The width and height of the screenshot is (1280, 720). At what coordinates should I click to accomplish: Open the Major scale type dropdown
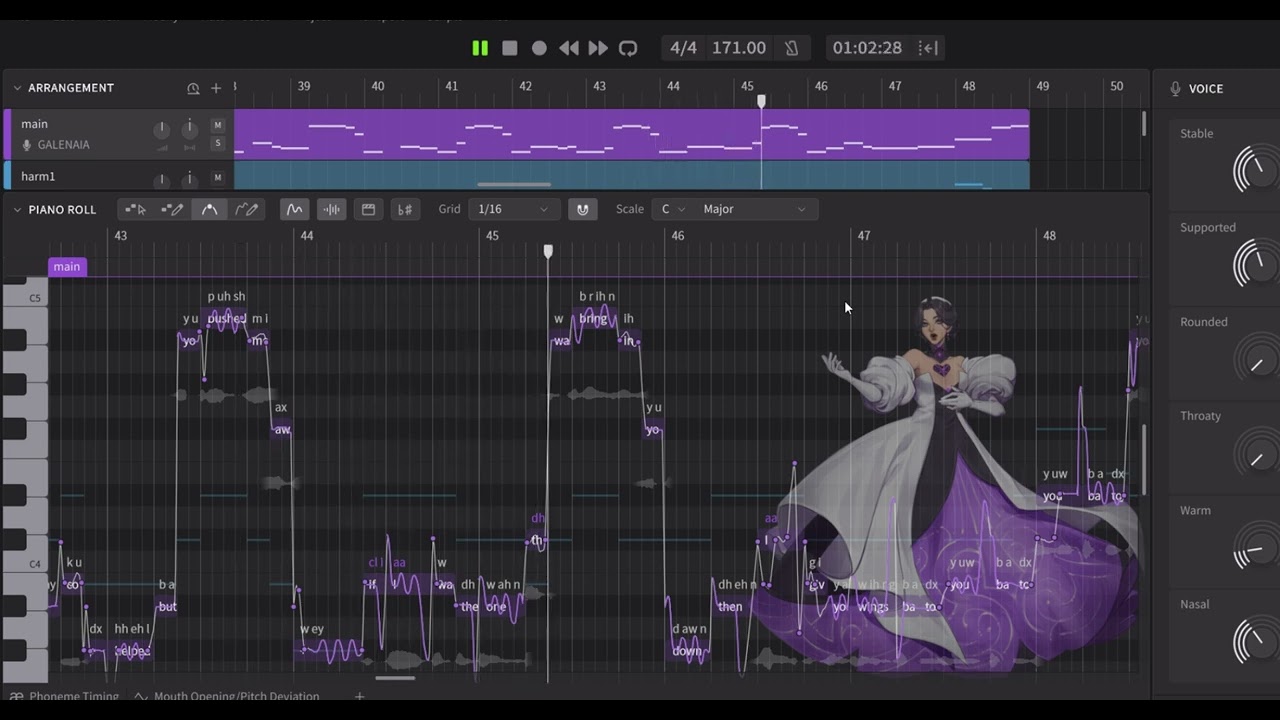coord(754,209)
